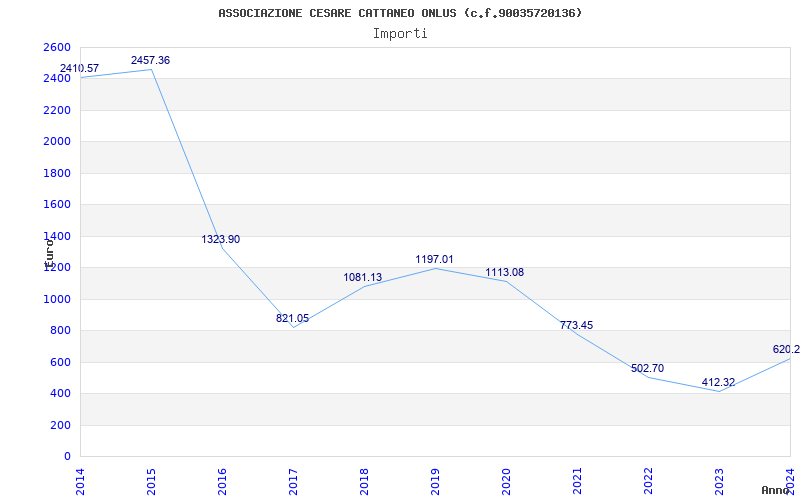Viewport: 800px width, 500px height.
Task: Click x-axis year 2019
Action: (x=435, y=482)
